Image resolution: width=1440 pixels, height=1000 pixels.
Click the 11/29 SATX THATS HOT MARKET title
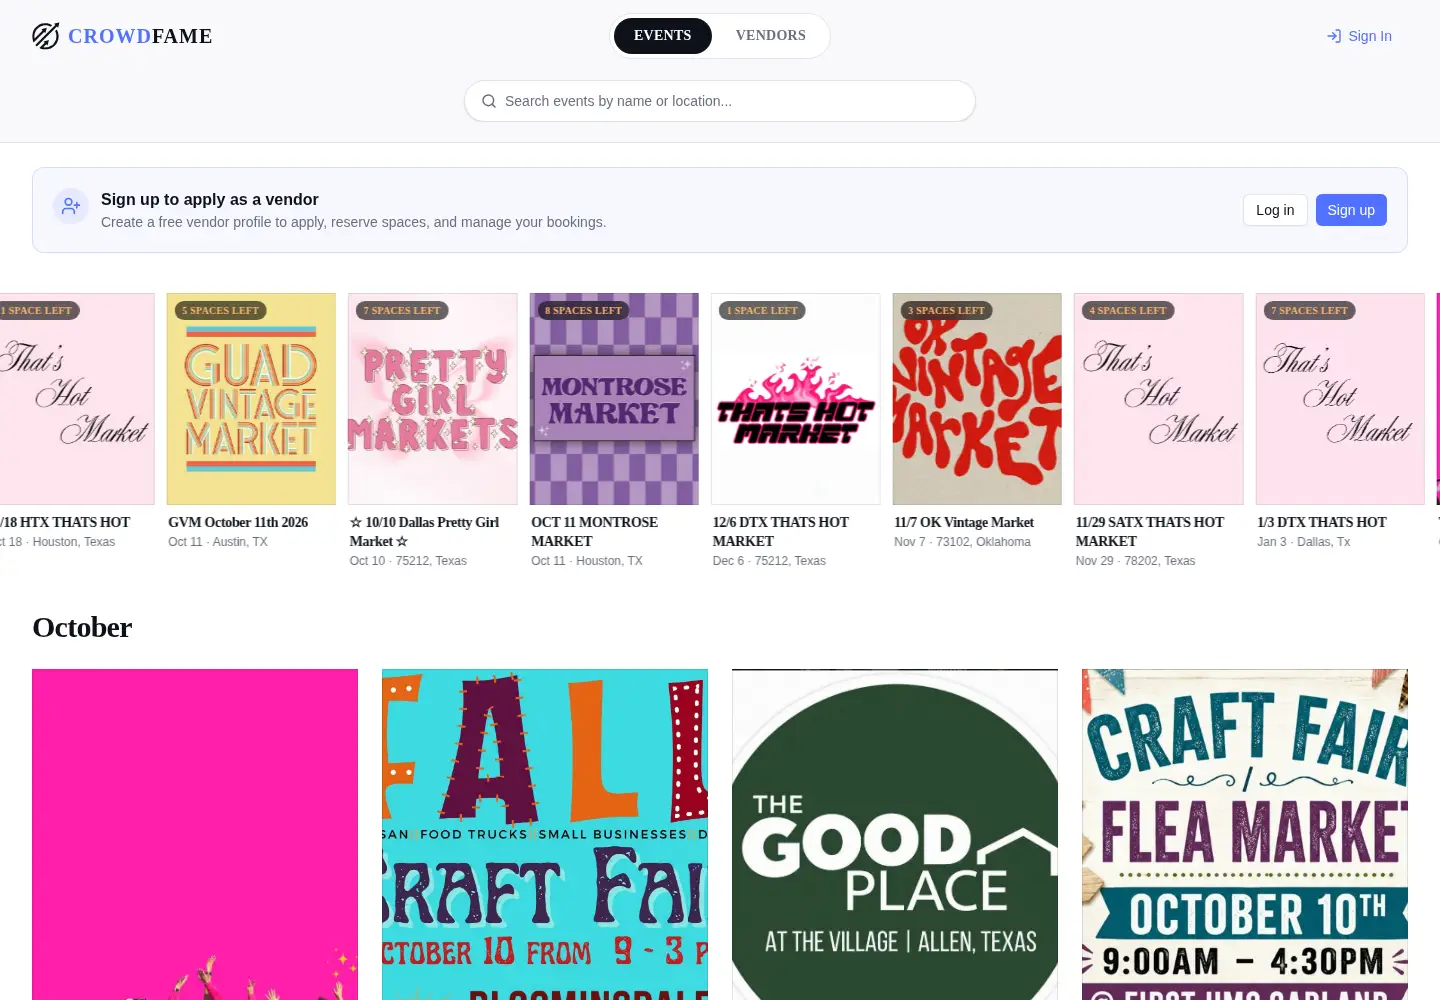[x=1149, y=532]
